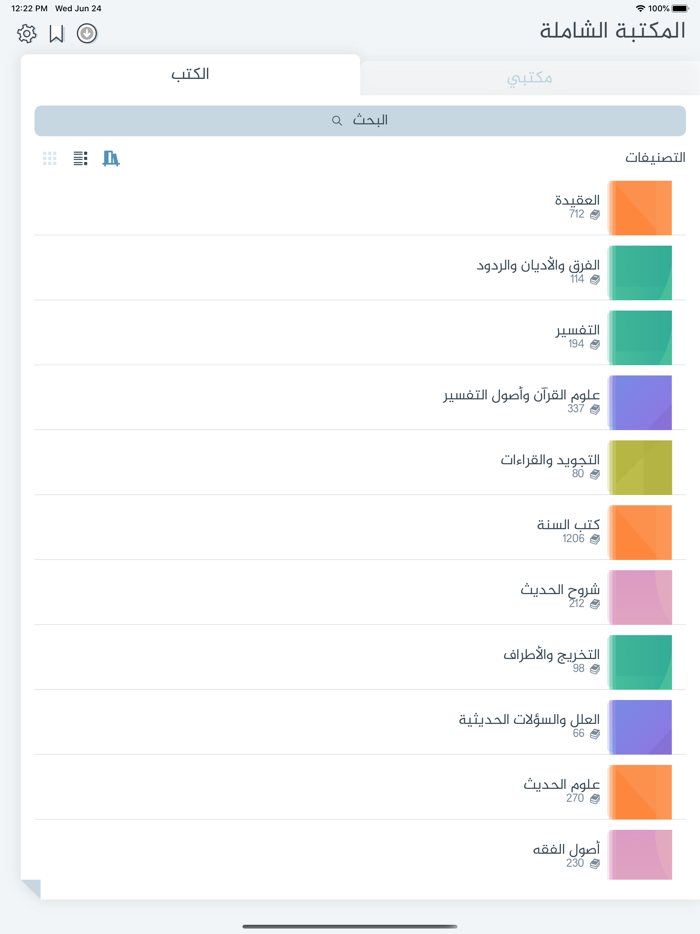
Task: Select the bookshelf view icon
Action: click(111, 158)
